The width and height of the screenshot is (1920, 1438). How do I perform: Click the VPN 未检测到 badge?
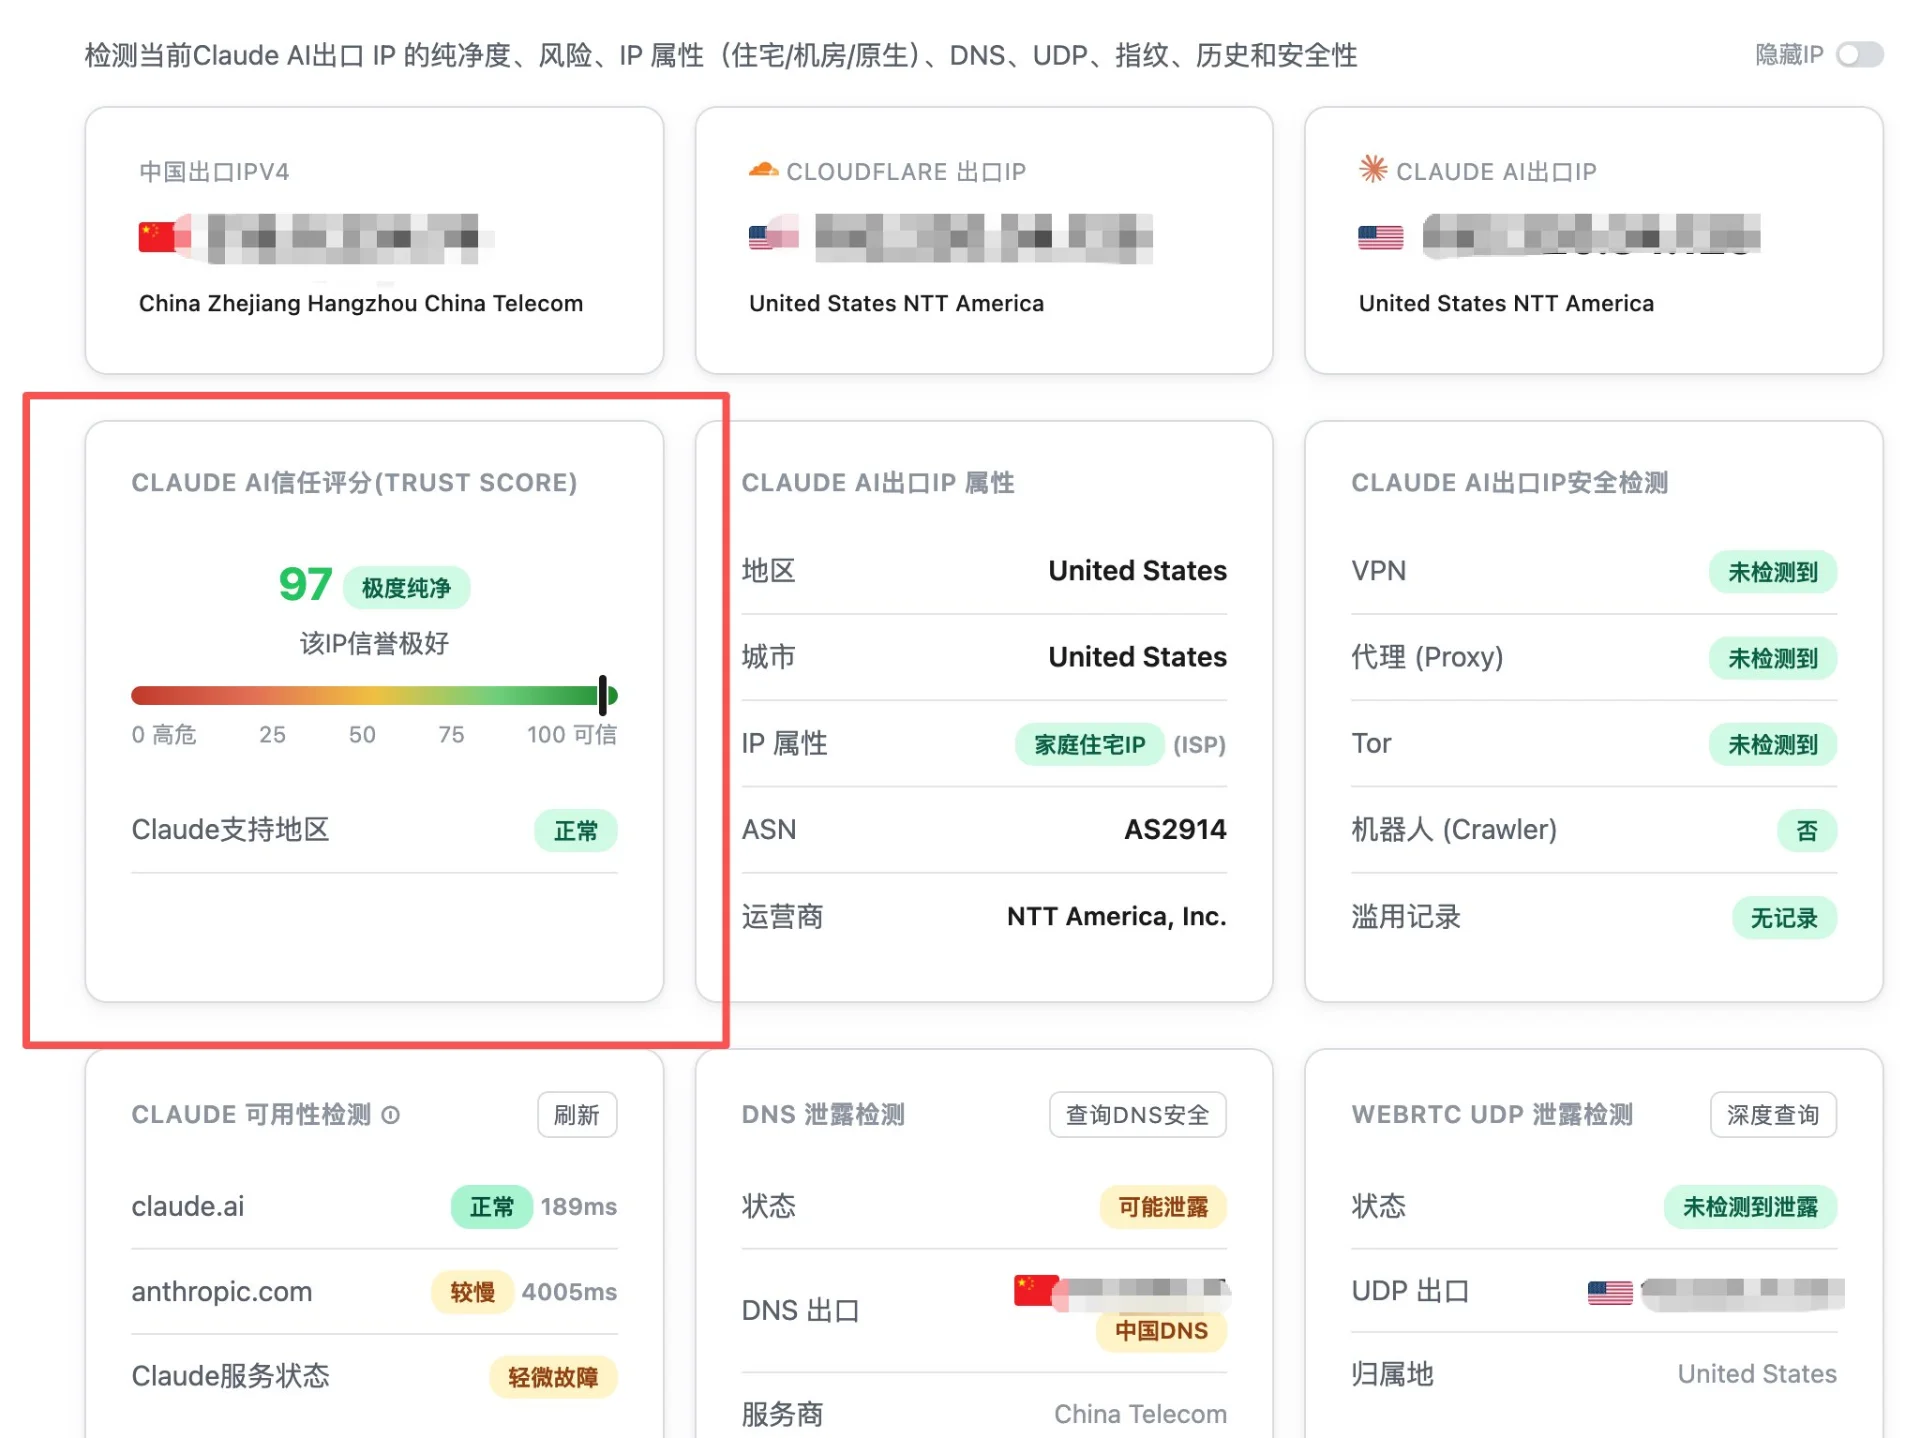pyautogui.click(x=1773, y=572)
